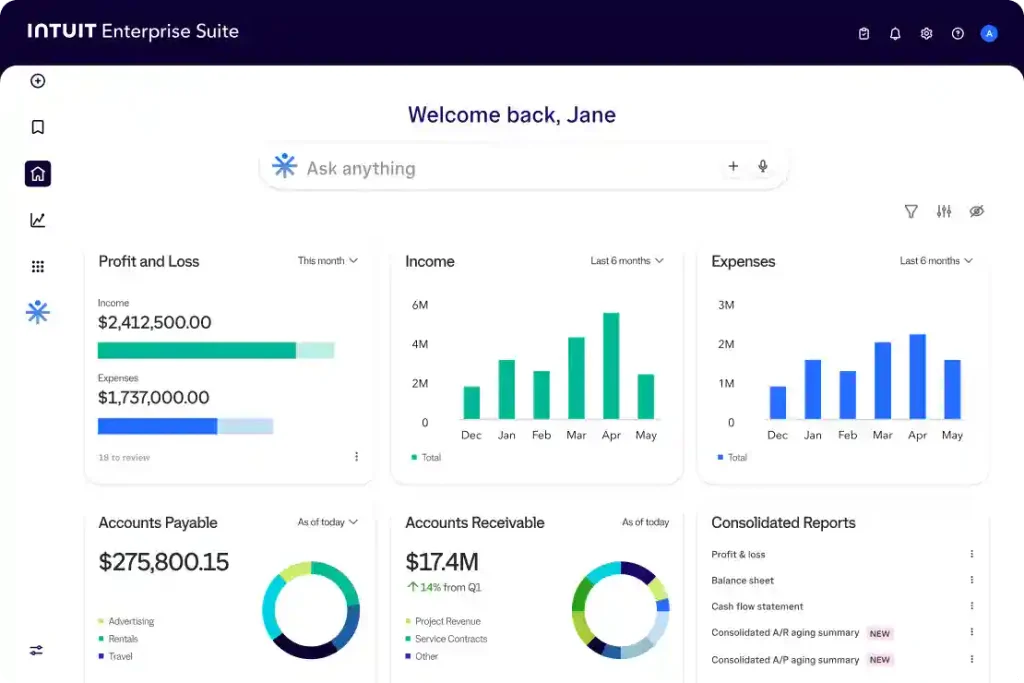Go to Home icon in sidebar
This screenshot has width=1024, height=683.
click(38, 174)
